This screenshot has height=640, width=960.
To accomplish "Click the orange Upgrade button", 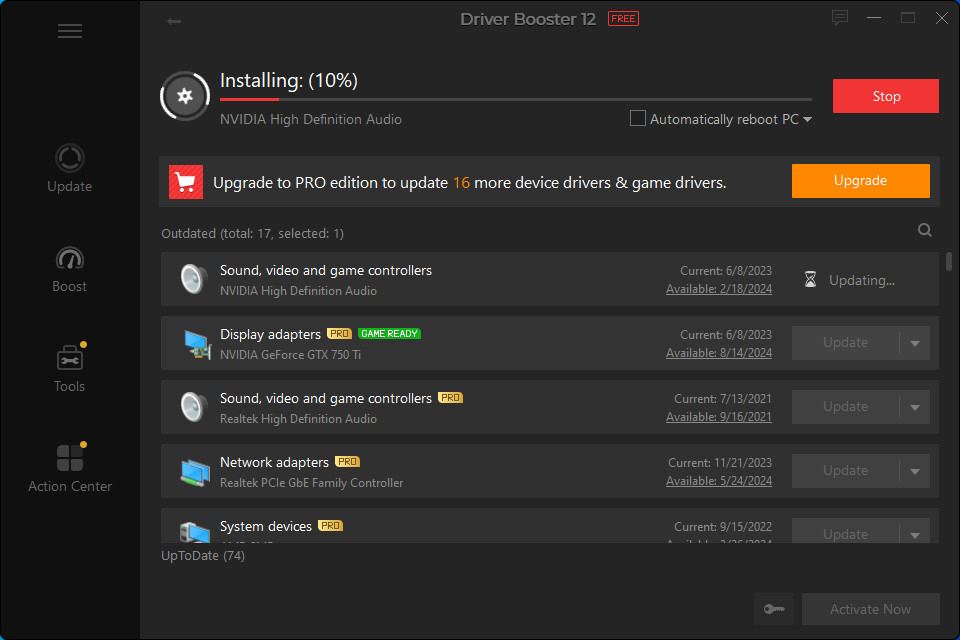I will pyautogui.click(x=860, y=181).
